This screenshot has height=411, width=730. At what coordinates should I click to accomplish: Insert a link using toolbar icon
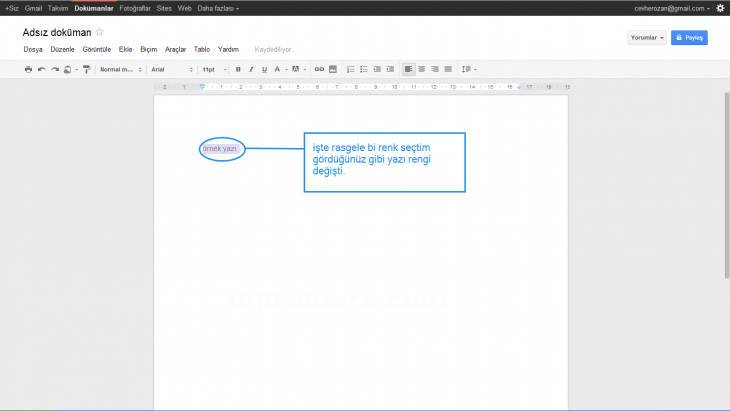click(x=319, y=69)
